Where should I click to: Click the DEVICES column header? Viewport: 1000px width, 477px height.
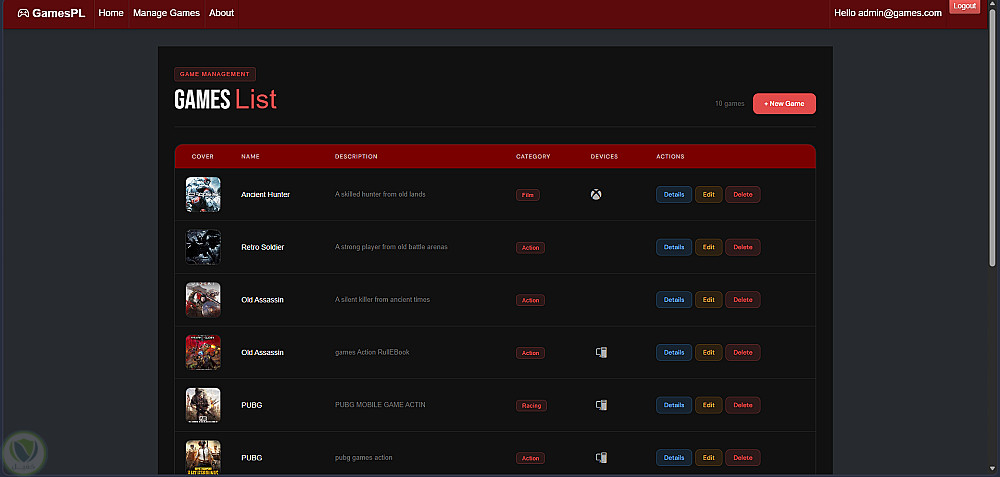click(604, 157)
